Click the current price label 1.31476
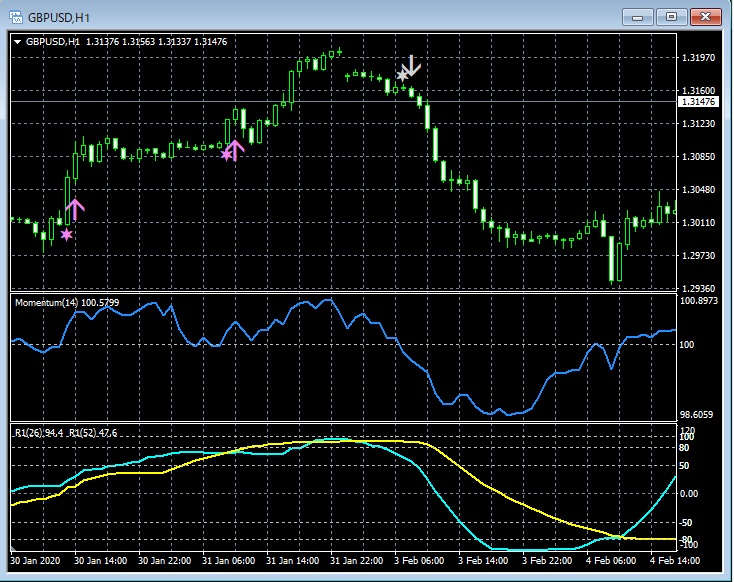The height and width of the screenshot is (582, 734). coord(697,102)
